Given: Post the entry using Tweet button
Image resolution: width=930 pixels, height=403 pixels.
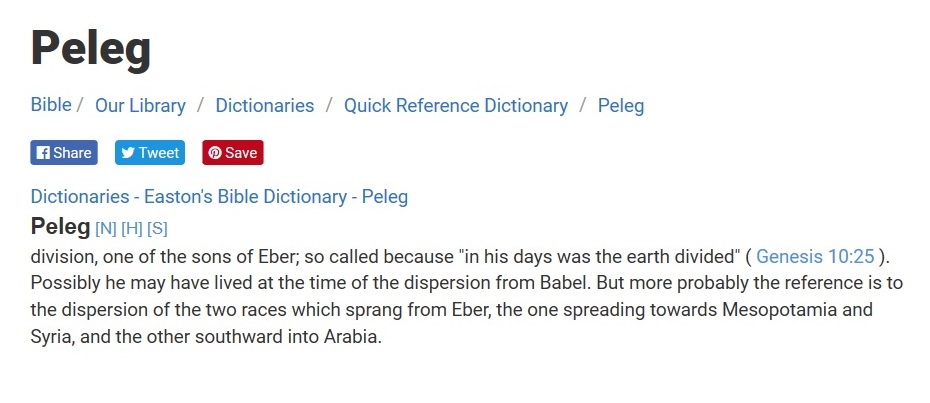Looking at the screenshot, I should (x=150, y=153).
